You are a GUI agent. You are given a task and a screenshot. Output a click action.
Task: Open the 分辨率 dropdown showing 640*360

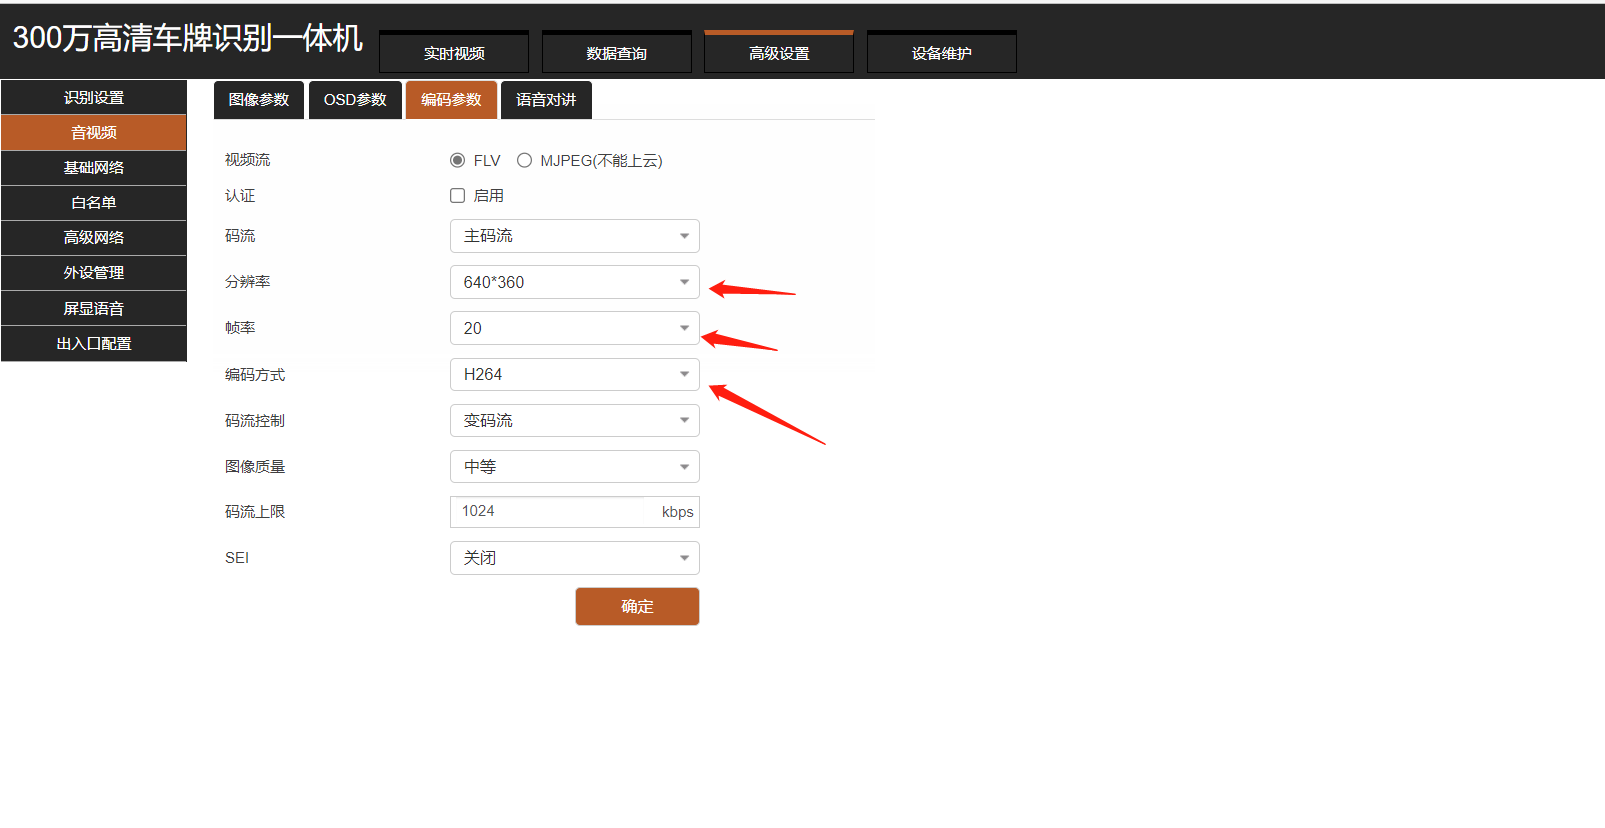575,282
